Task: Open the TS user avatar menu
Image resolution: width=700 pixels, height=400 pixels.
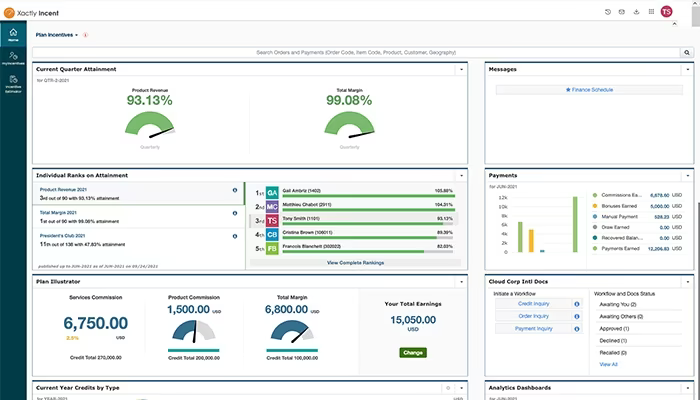Action: click(x=667, y=12)
